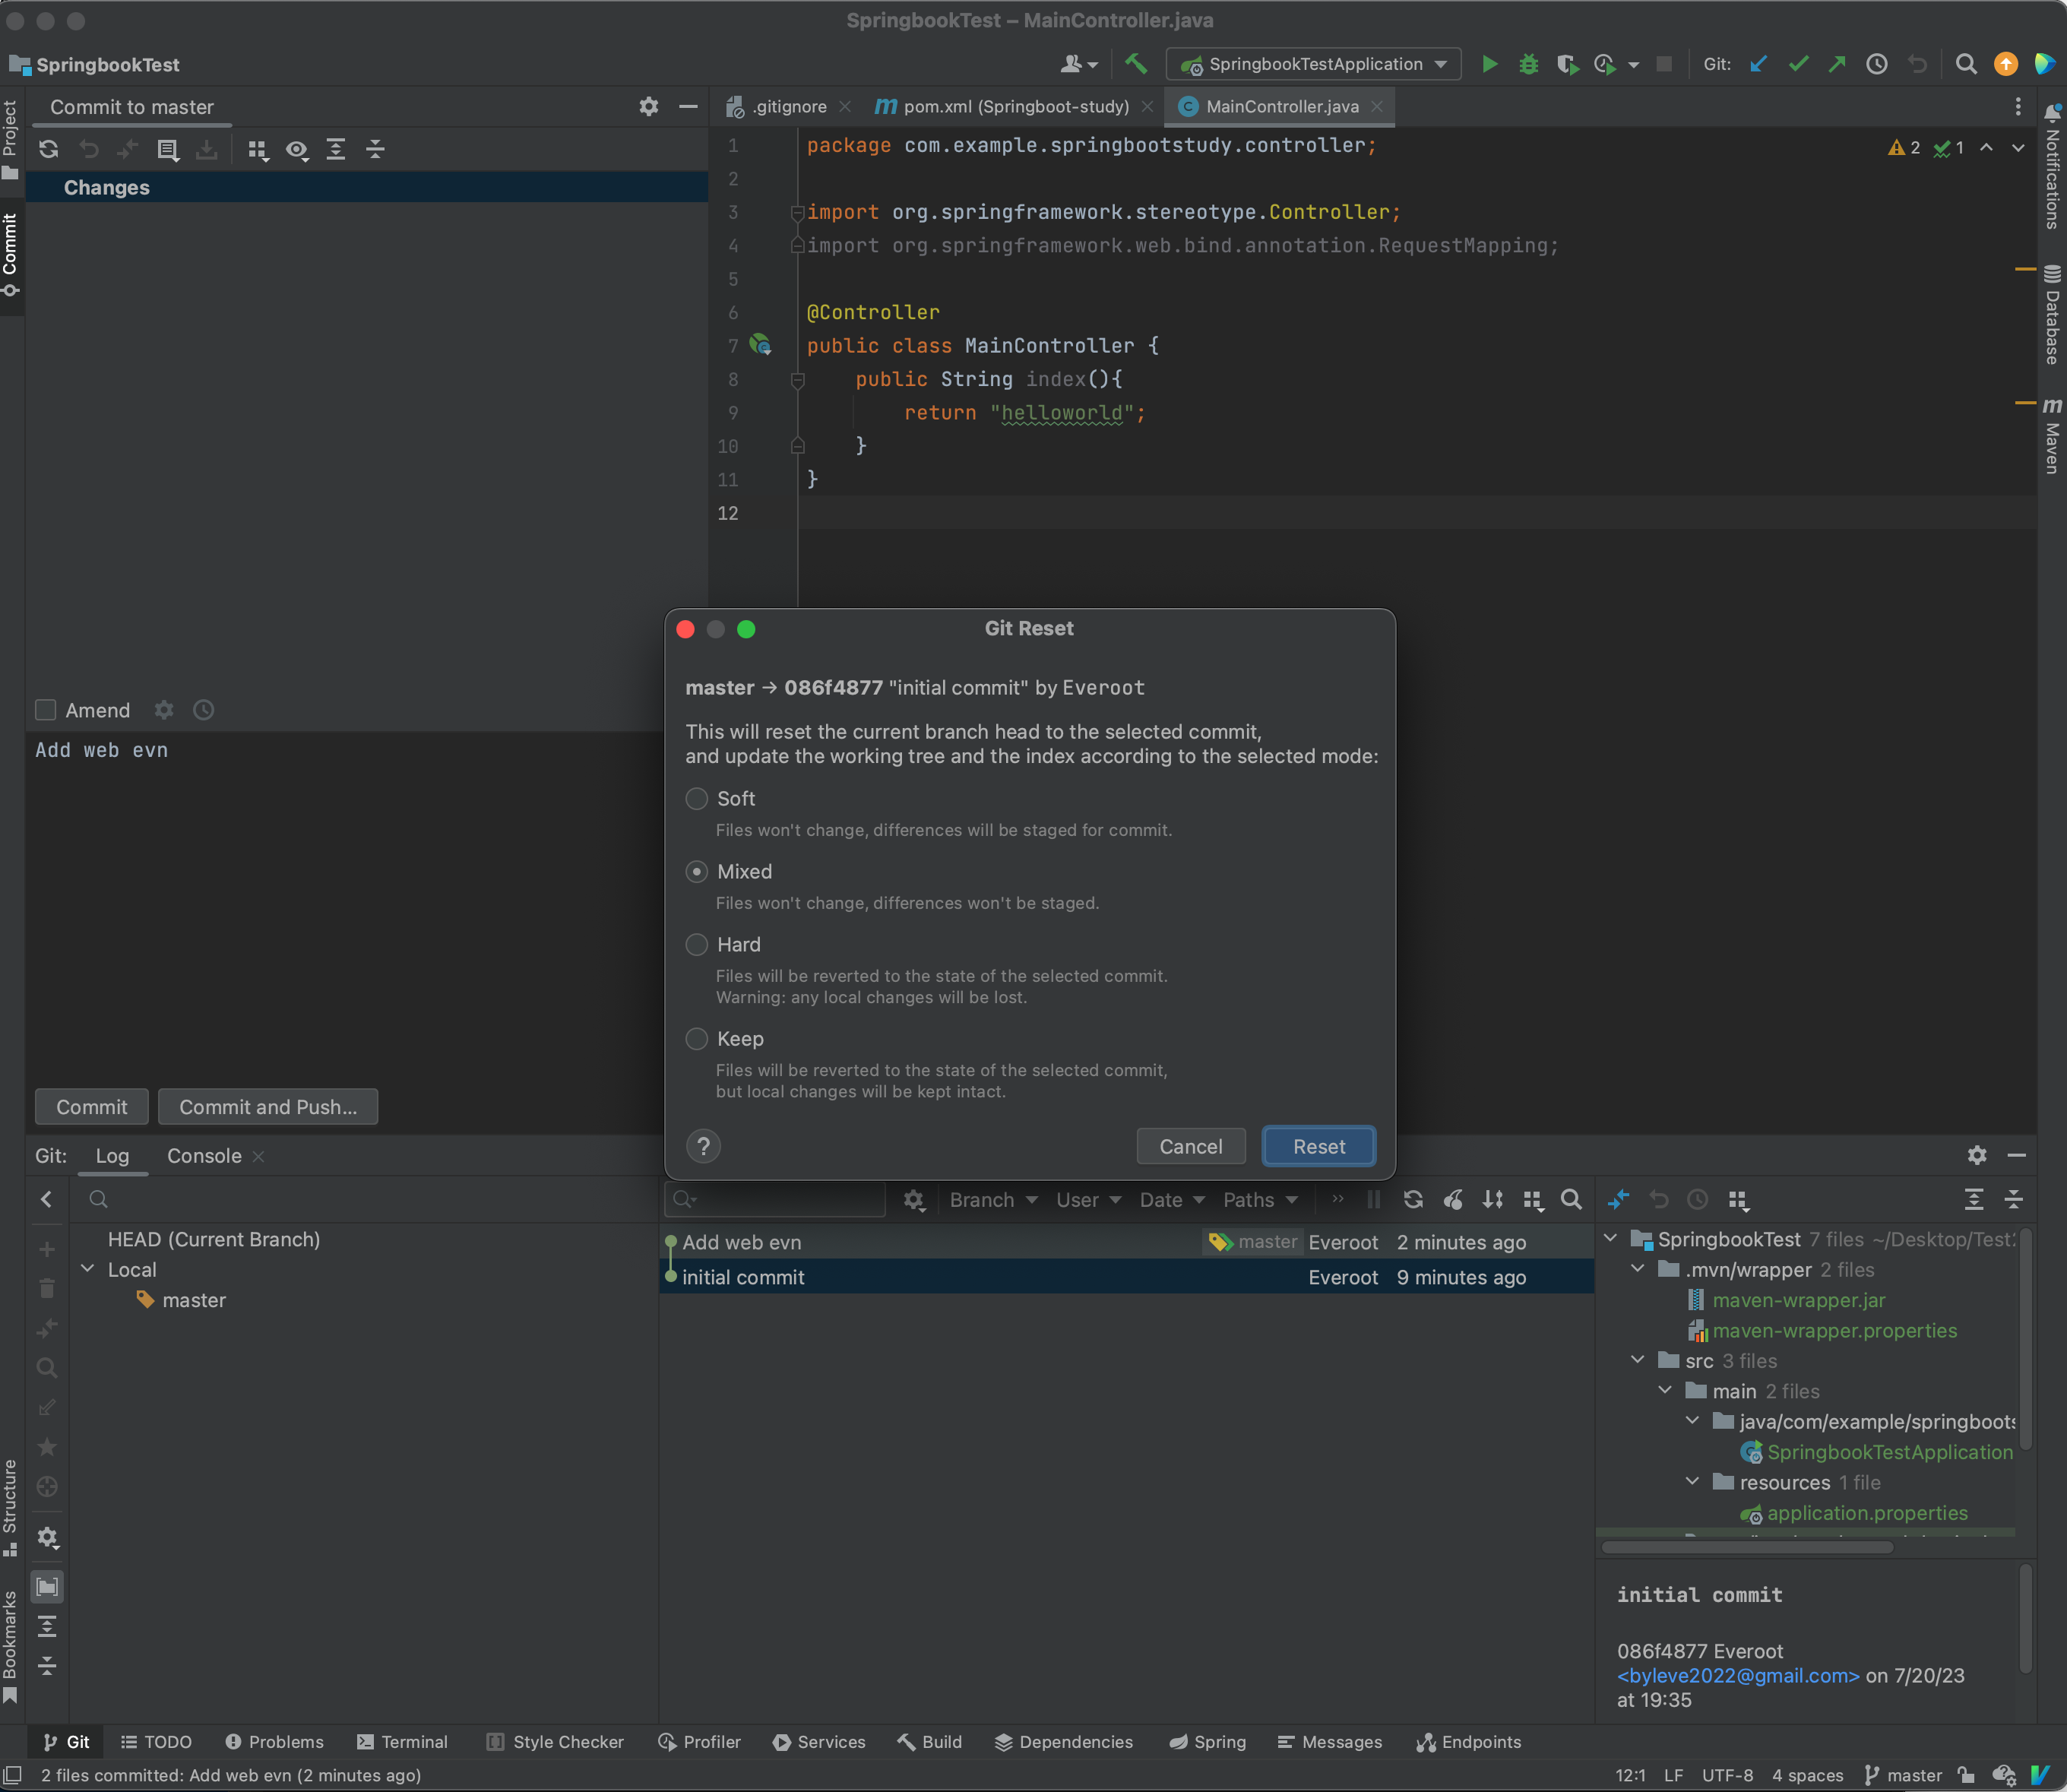Switch to the .gitignore editor tab

click(x=788, y=106)
